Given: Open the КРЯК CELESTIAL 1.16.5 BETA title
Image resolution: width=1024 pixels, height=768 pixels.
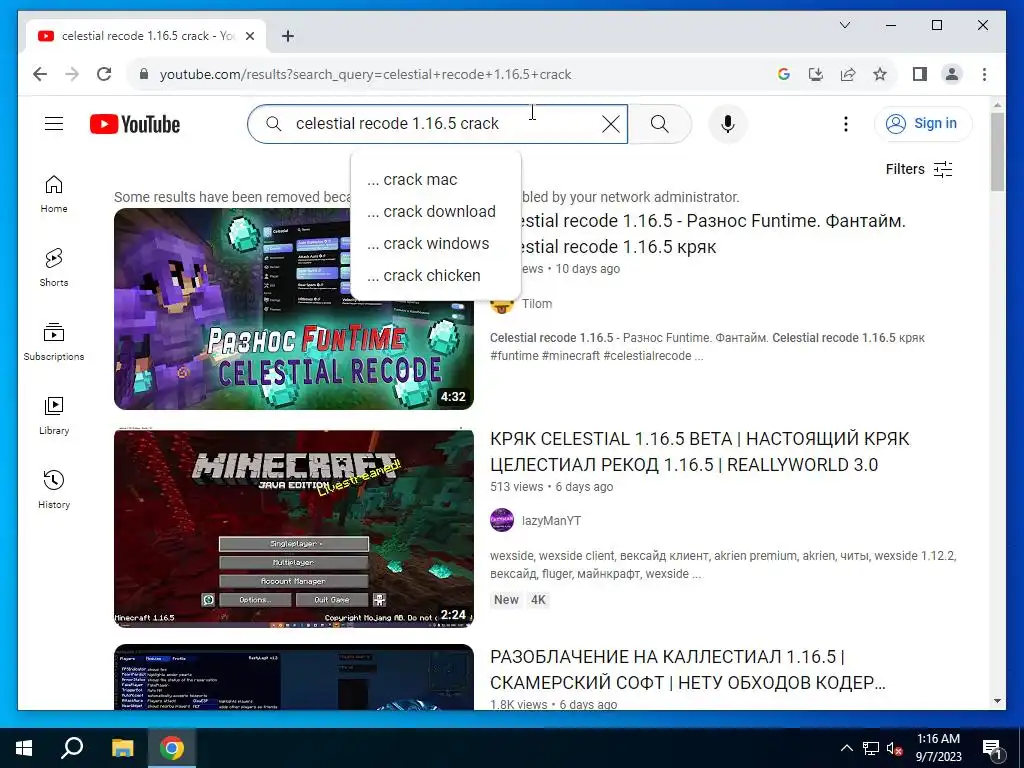Looking at the screenshot, I should [699, 452].
